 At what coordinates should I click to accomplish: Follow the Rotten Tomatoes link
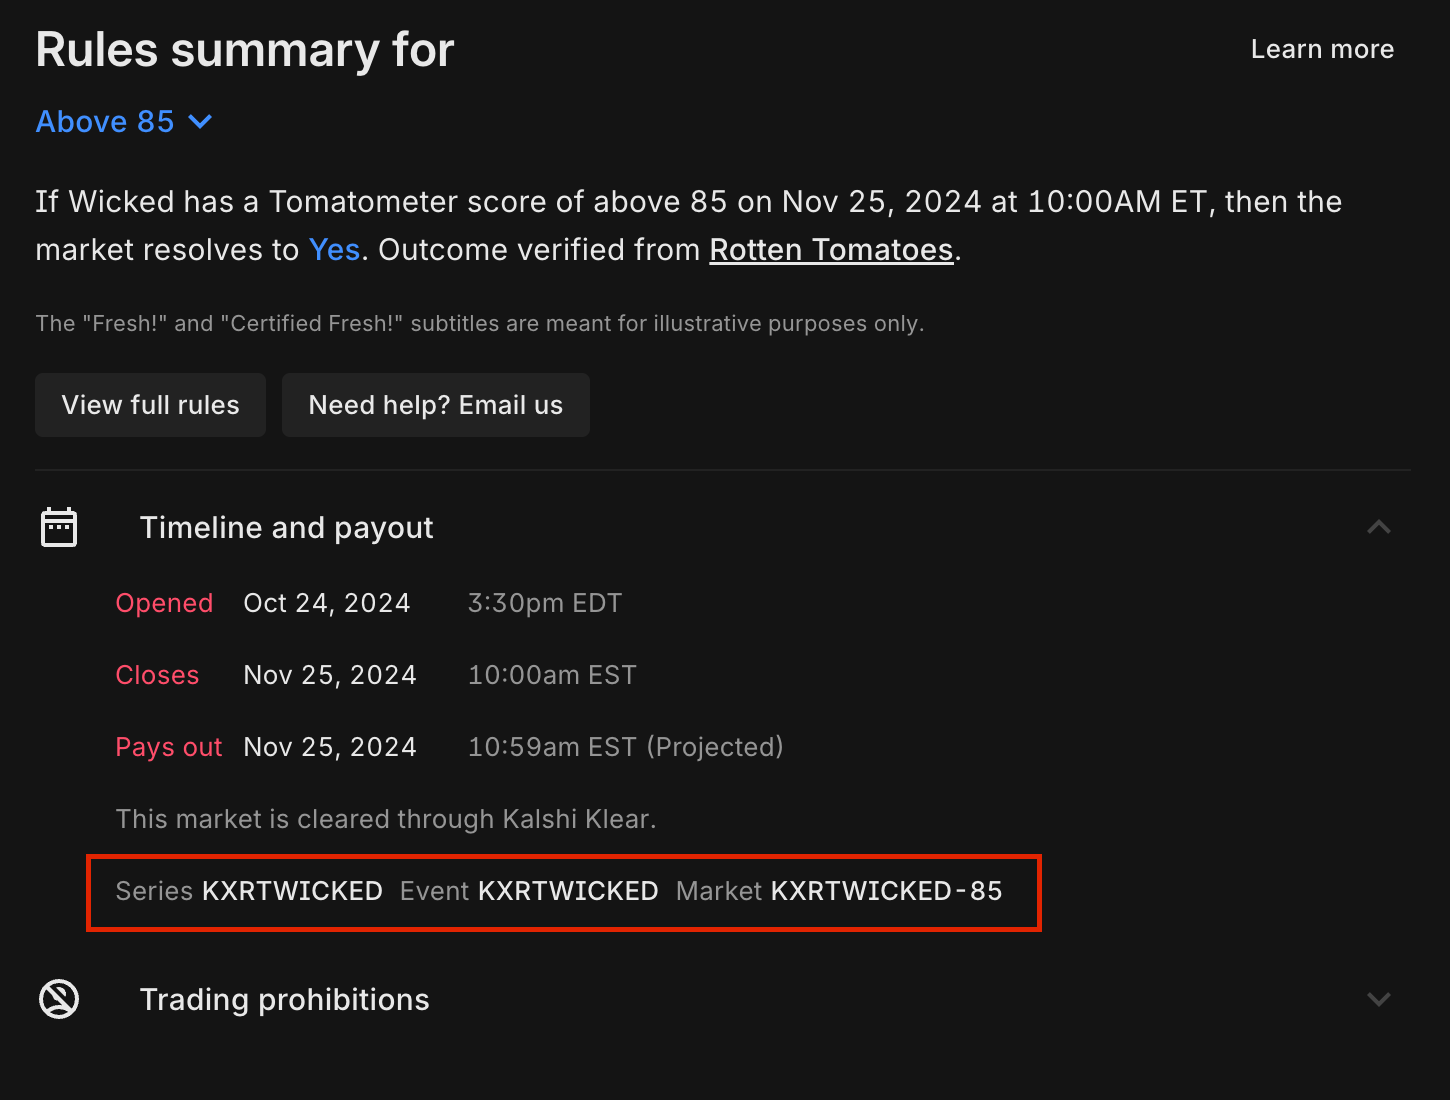pyautogui.click(x=831, y=249)
